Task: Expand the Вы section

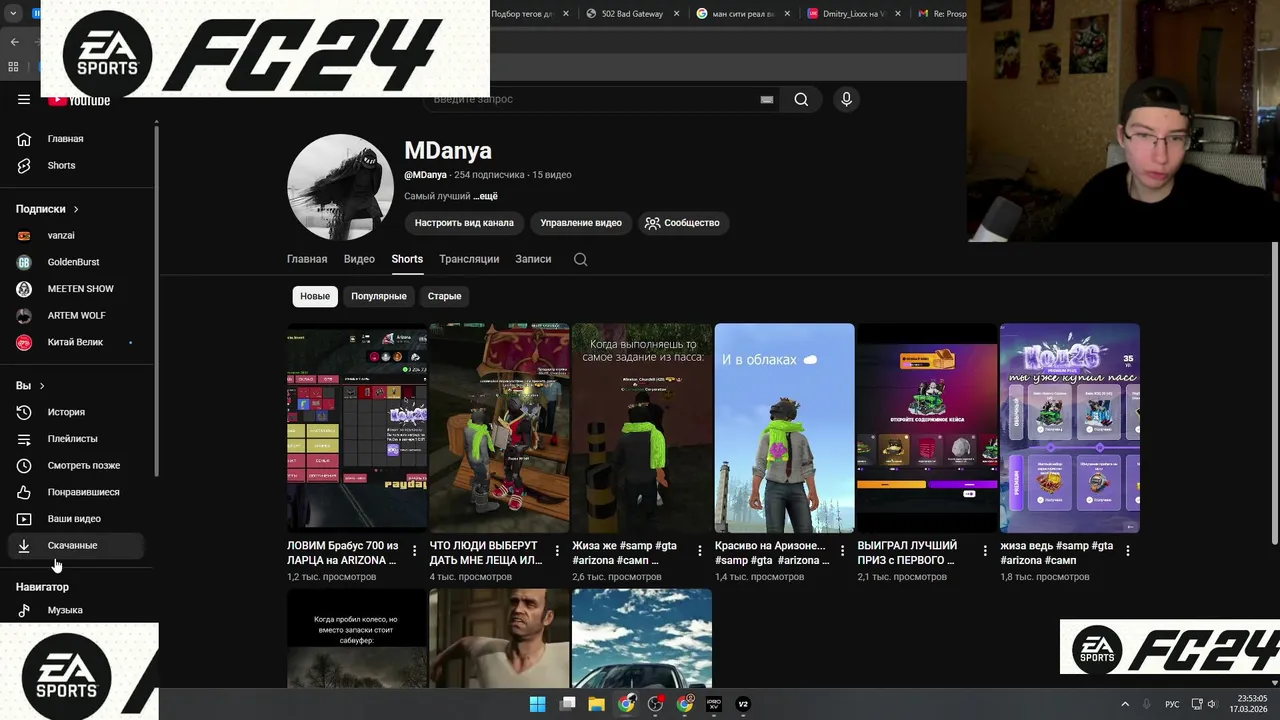Action: (x=30, y=386)
